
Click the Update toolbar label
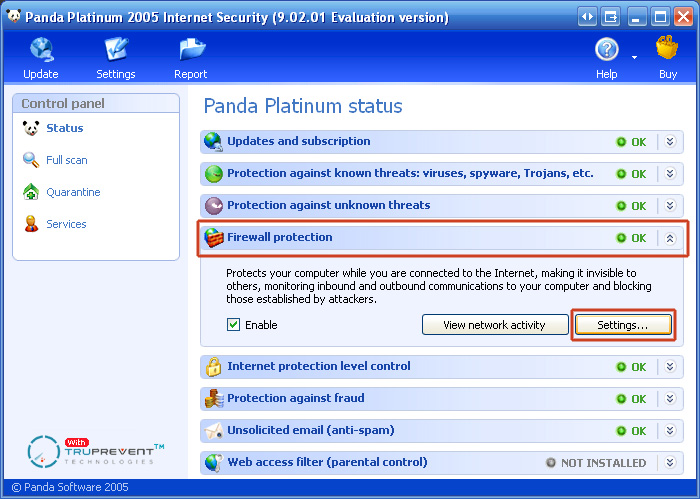(41, 74)
